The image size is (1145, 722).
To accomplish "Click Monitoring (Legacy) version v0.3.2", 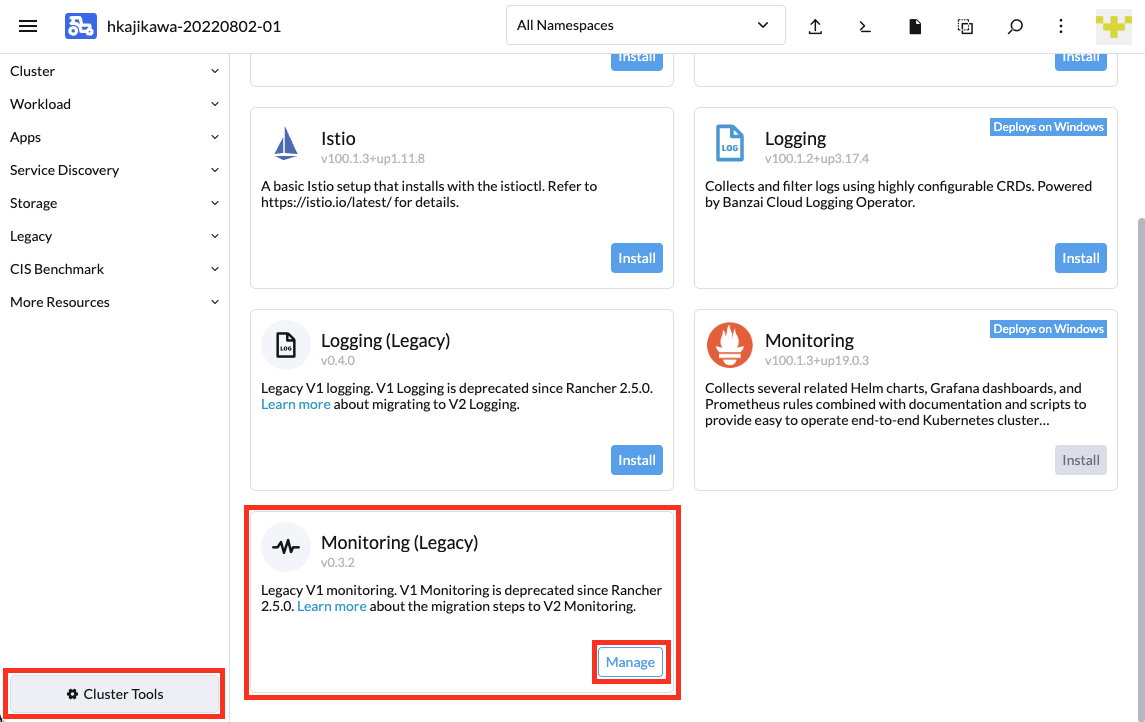I will (337, 563).
